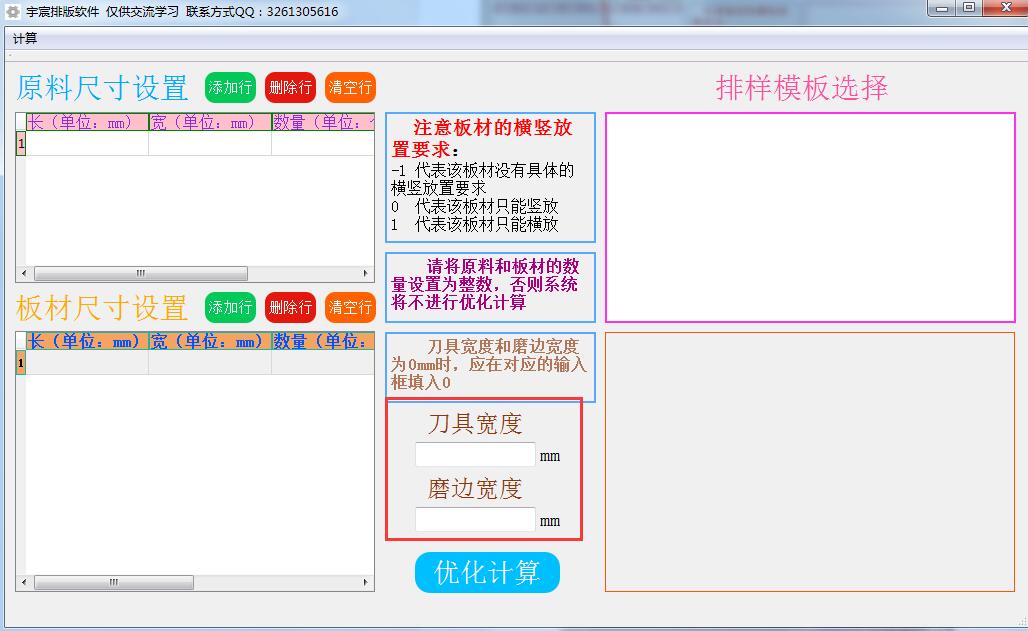Click inside the 刀具宽度 input field
This screenshot has width=1028, height=631.
tap(474, 454)
